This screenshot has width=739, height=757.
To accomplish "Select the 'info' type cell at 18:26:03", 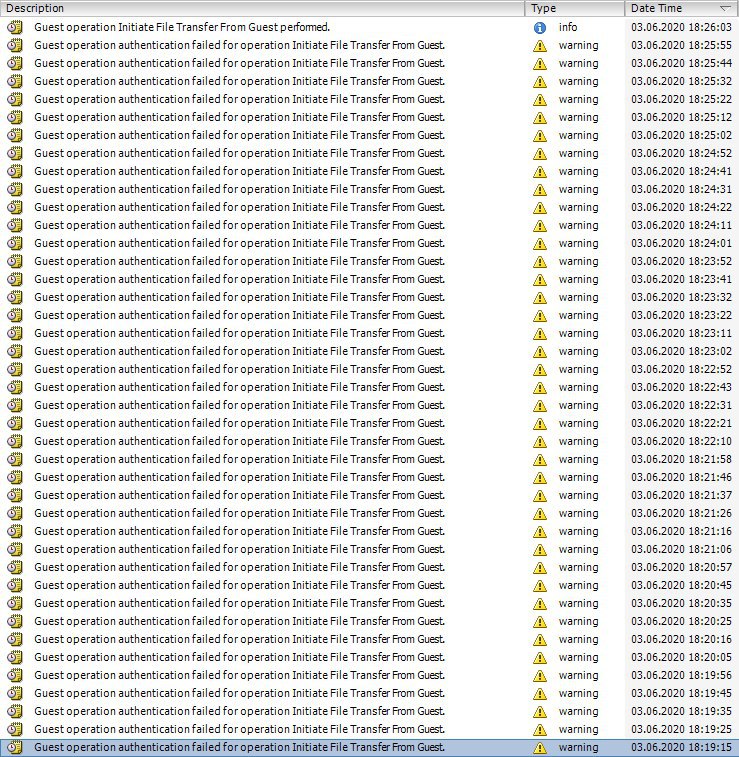I will (568, 27).
